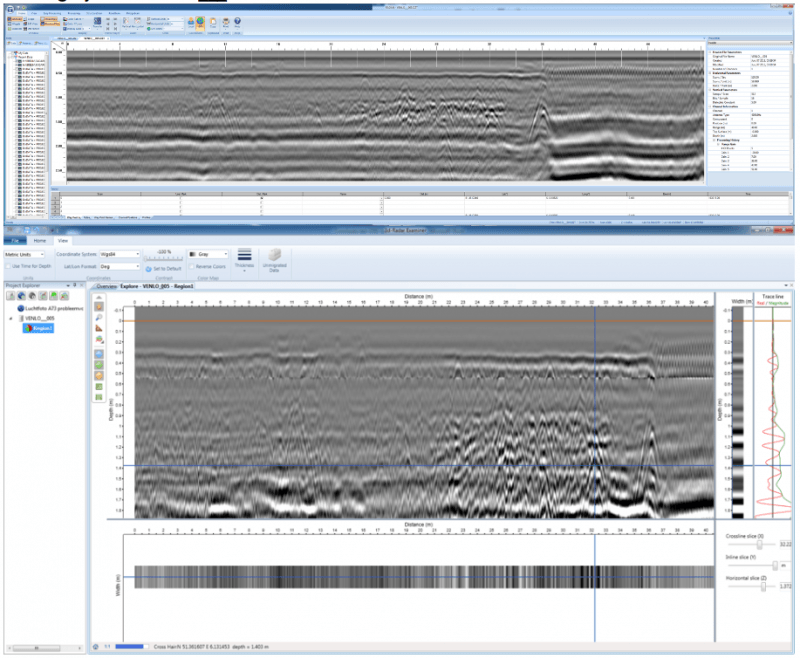
Task: Click the green tree icon in Project Explorer toolbar
Action: point(53,294)
